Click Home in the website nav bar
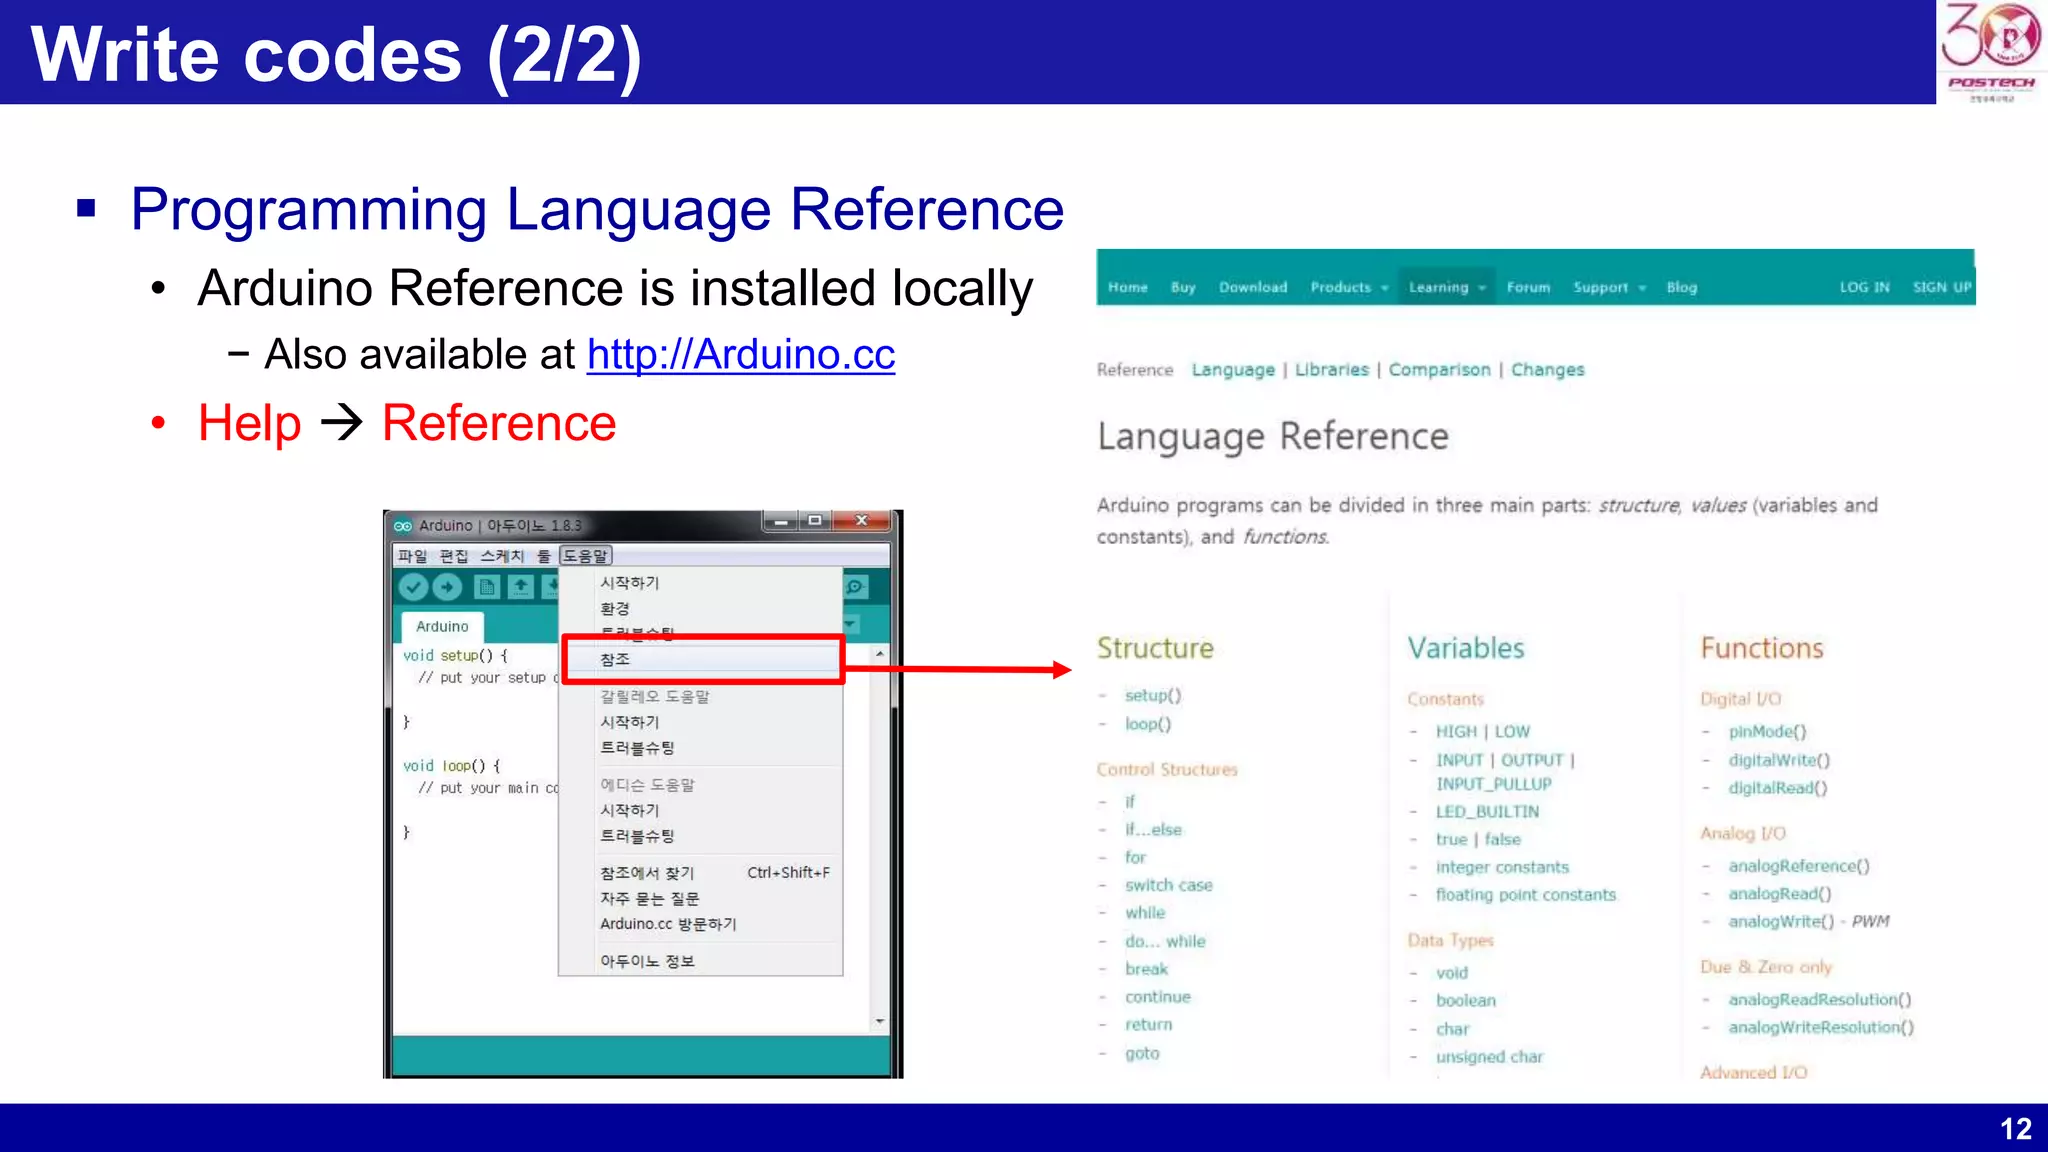 (x=1128, y=287)
